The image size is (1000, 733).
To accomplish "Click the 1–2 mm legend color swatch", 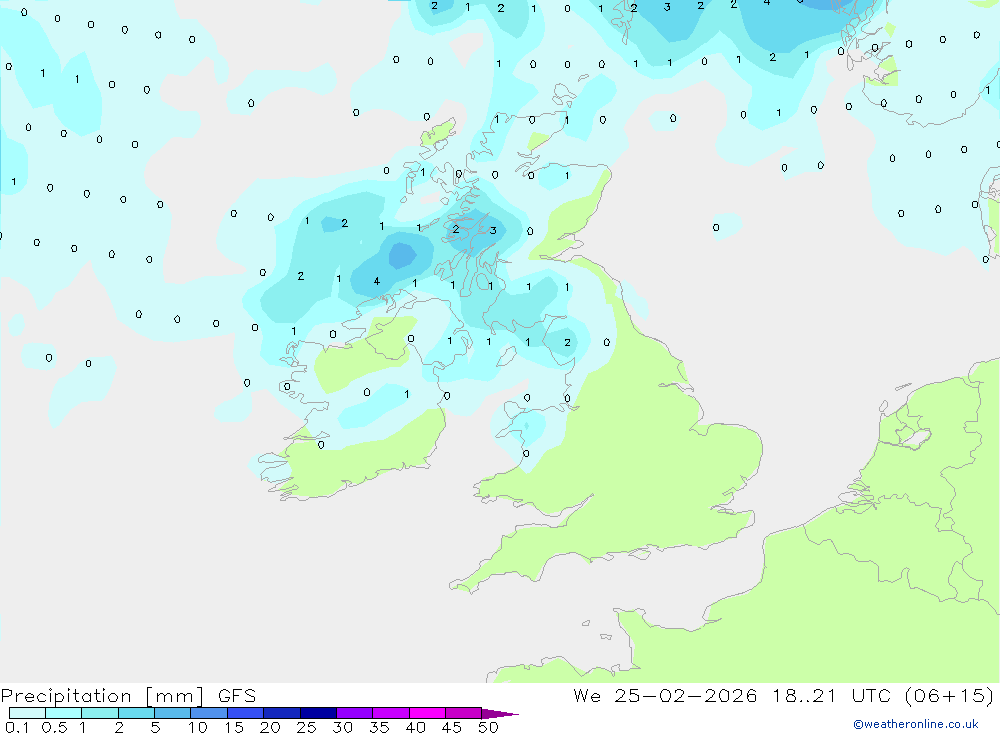I will [100, 713].
